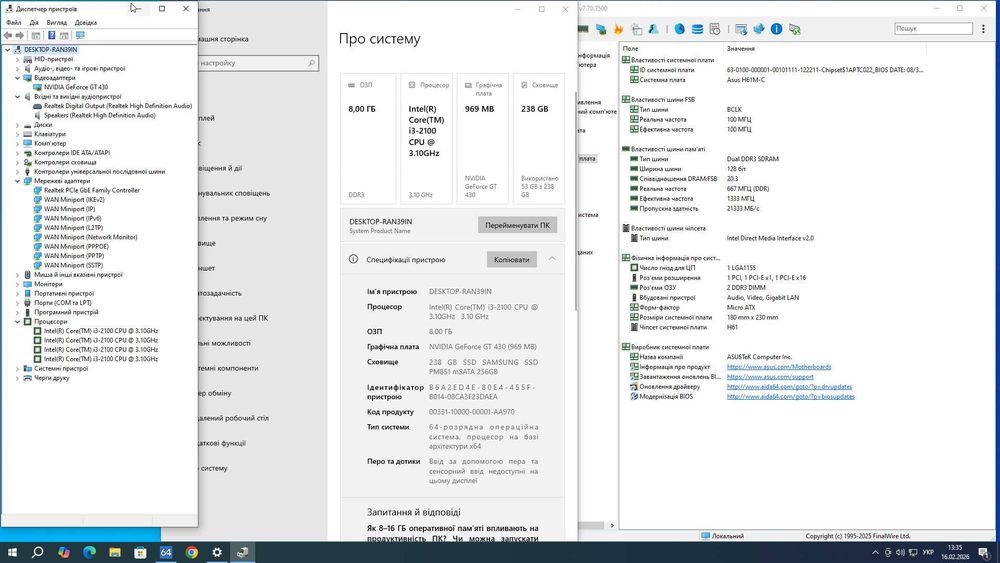Click the Пошук search field in AIDA64
The image size is (1000, 563).
[x=933, y=29]
